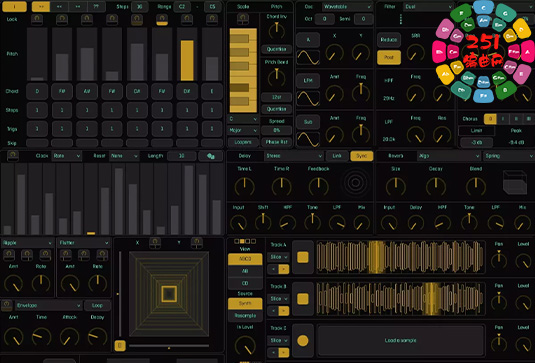Click the dice randomize icon next to Length

[211, 156]
